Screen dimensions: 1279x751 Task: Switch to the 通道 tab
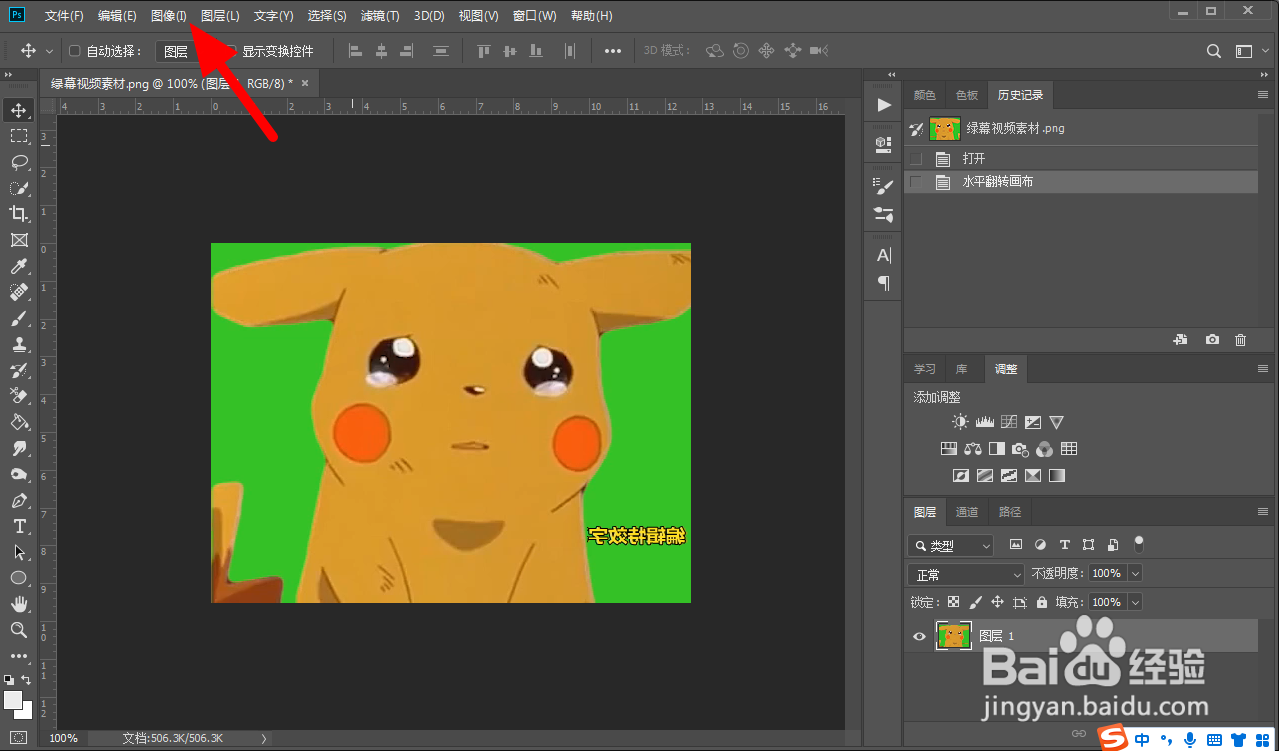pos(967,512)
